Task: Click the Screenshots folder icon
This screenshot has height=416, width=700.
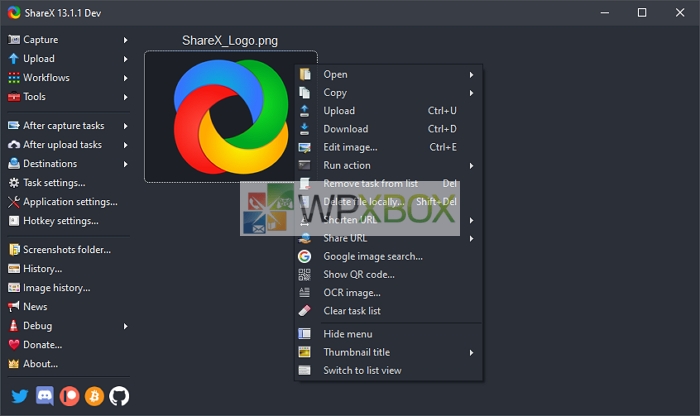Action: [x=14, y=250]
